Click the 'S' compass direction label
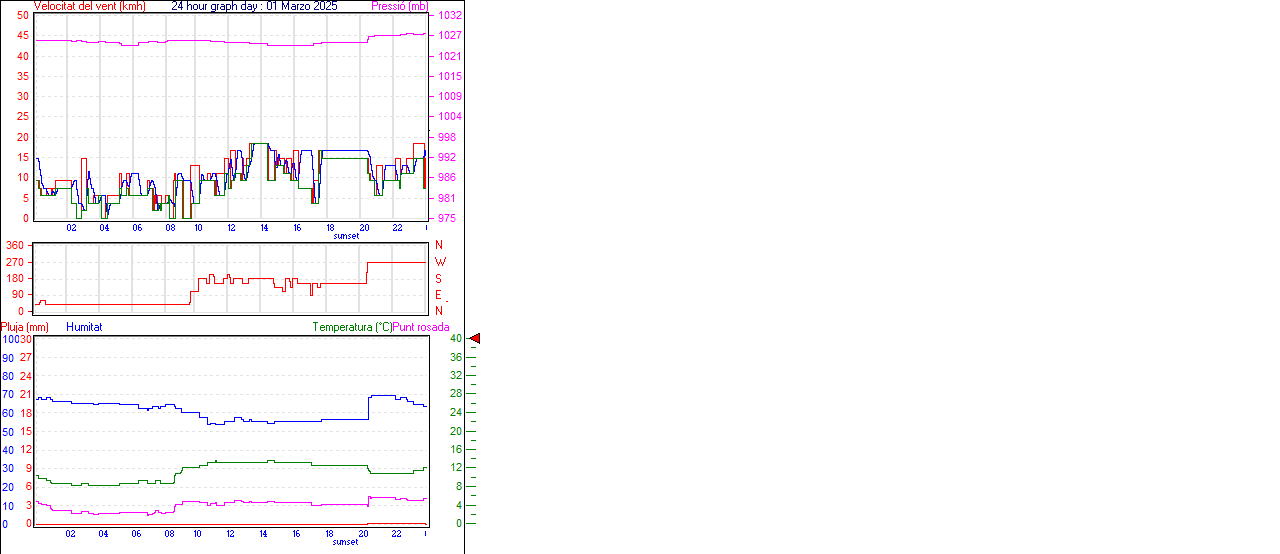Viewport: 1280px width, 554px height. tap(438, 279)
